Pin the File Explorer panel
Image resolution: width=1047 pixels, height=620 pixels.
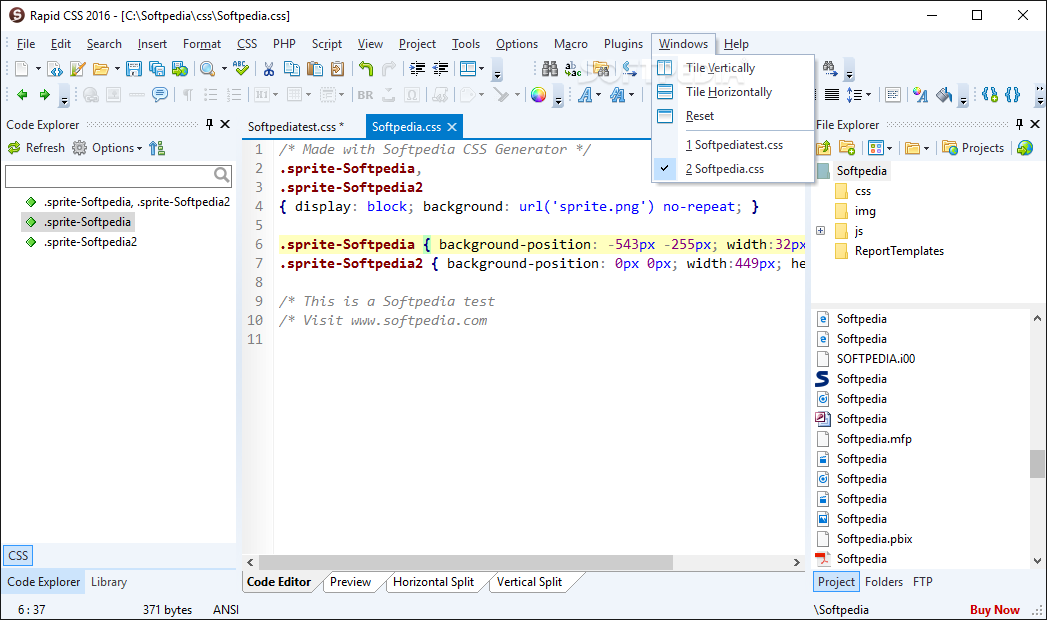tap(1019, 124)
